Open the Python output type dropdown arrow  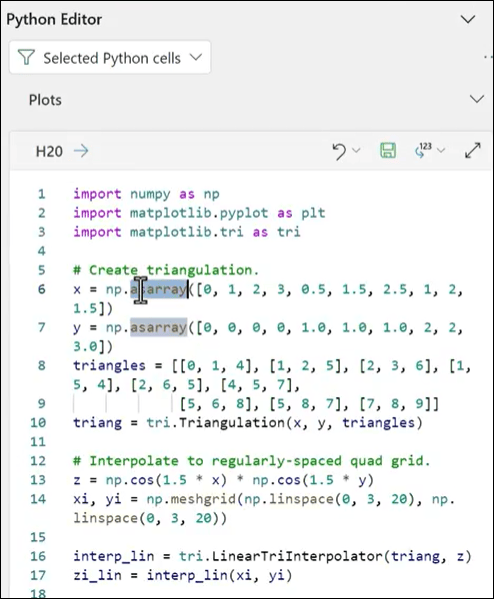click(441, 151)
